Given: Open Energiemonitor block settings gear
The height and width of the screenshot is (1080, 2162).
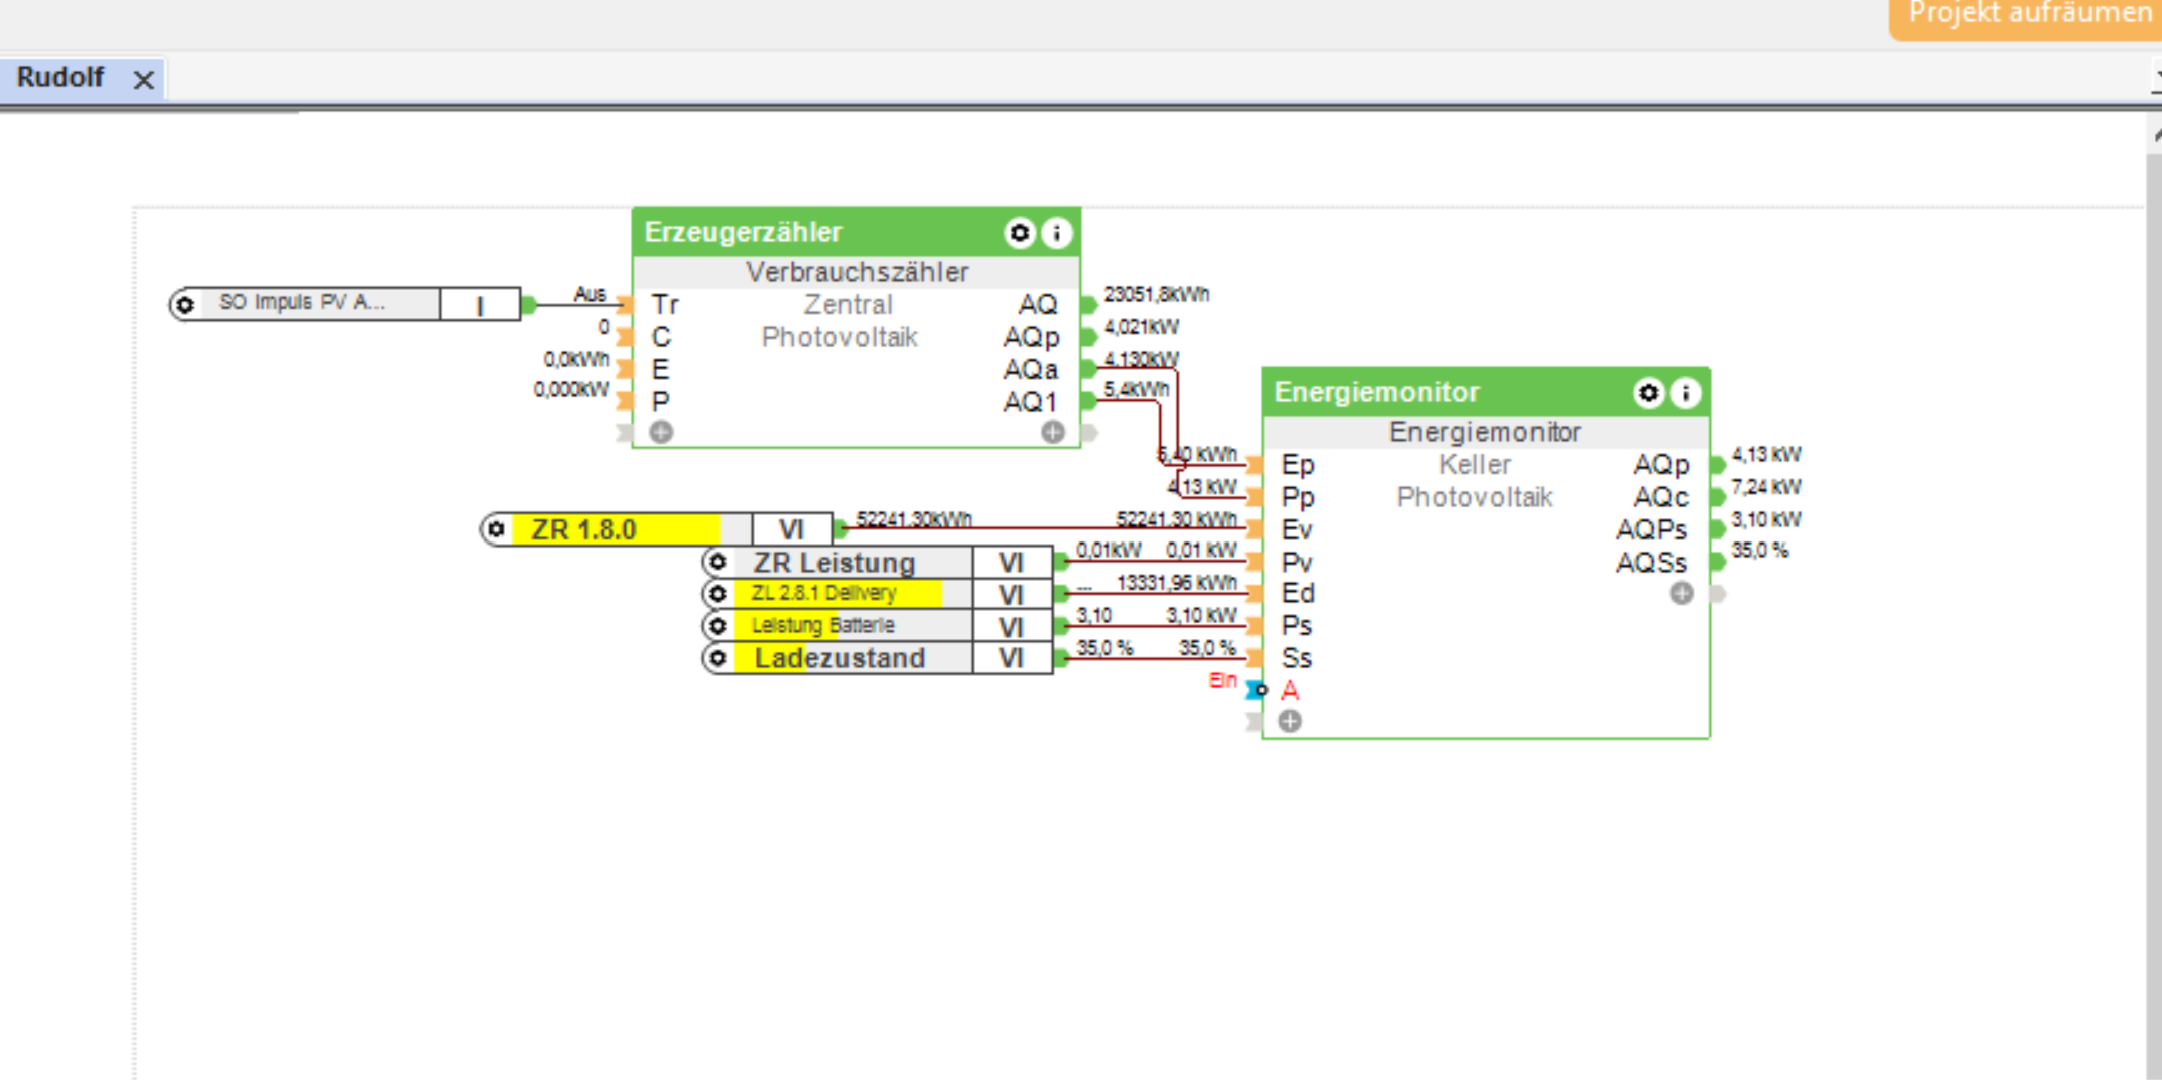Looking at the screenshot, I should [x=1648, y=393].
